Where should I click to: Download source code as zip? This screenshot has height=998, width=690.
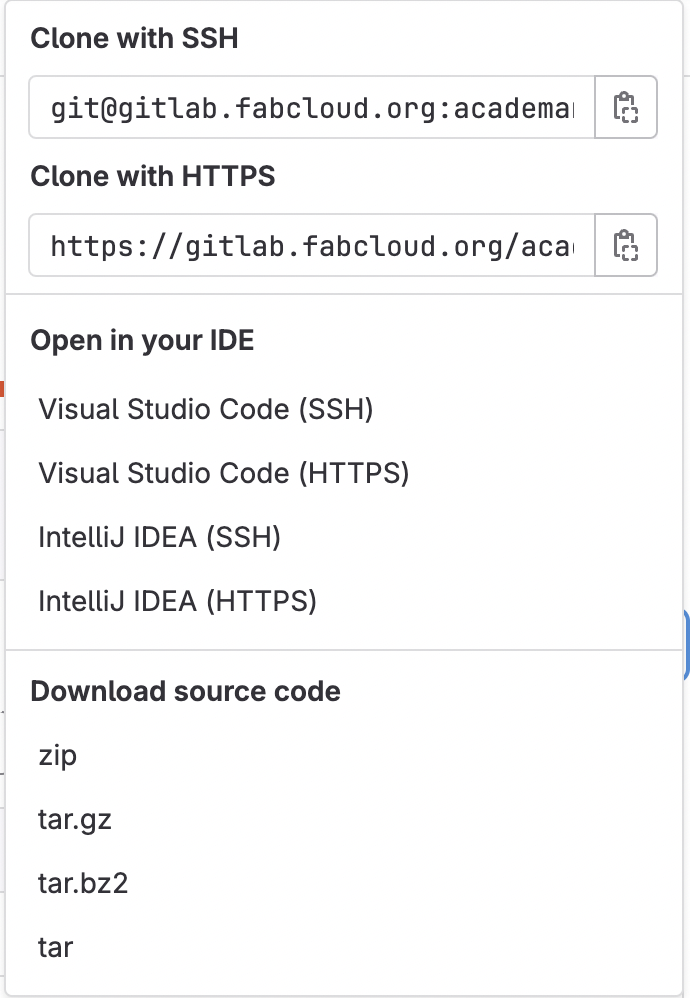pos(58,755)
